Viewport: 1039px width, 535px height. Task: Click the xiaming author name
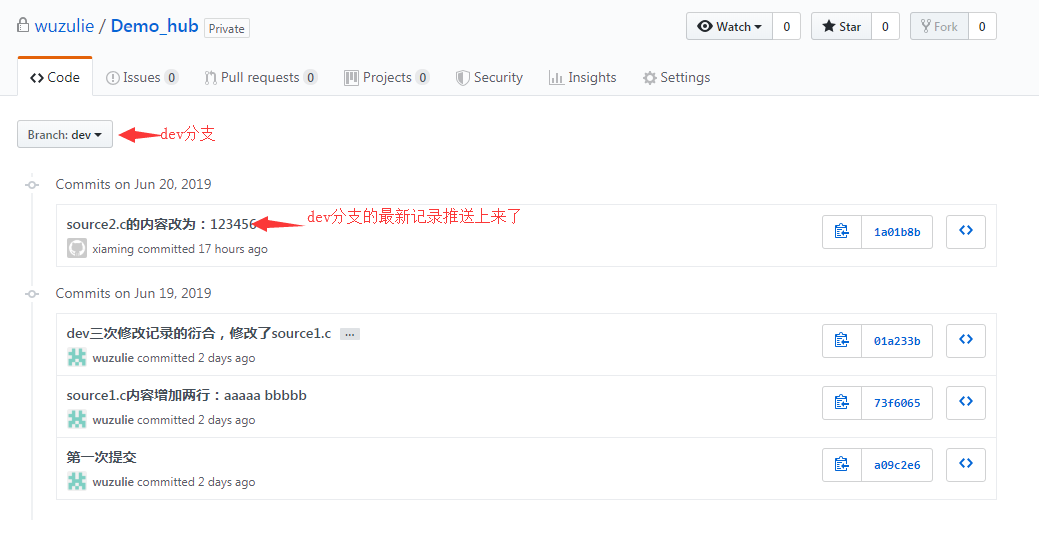[x=113, y=249]
